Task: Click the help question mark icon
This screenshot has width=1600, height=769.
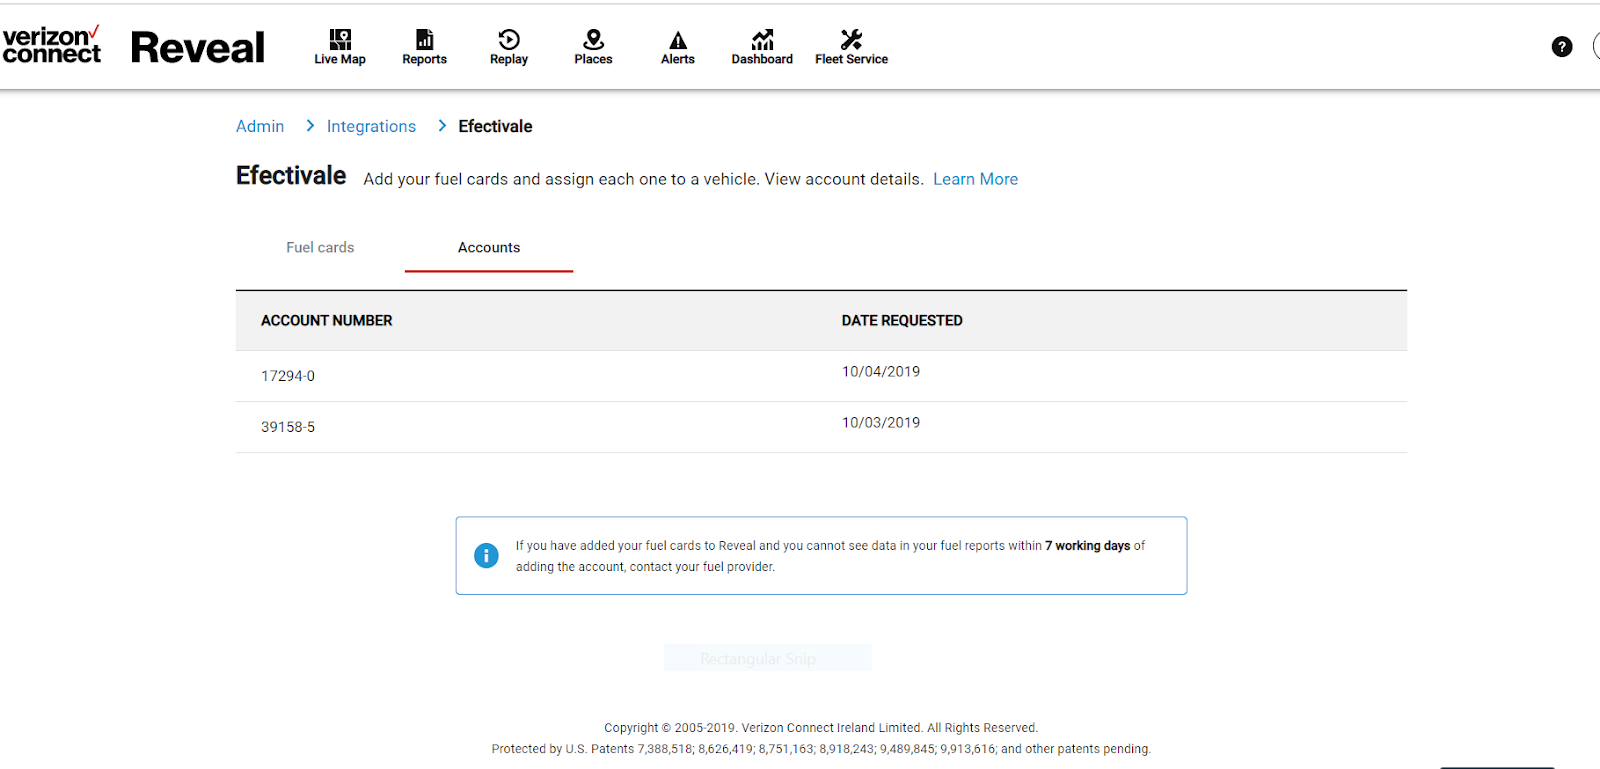Action: pos(1562,47)
